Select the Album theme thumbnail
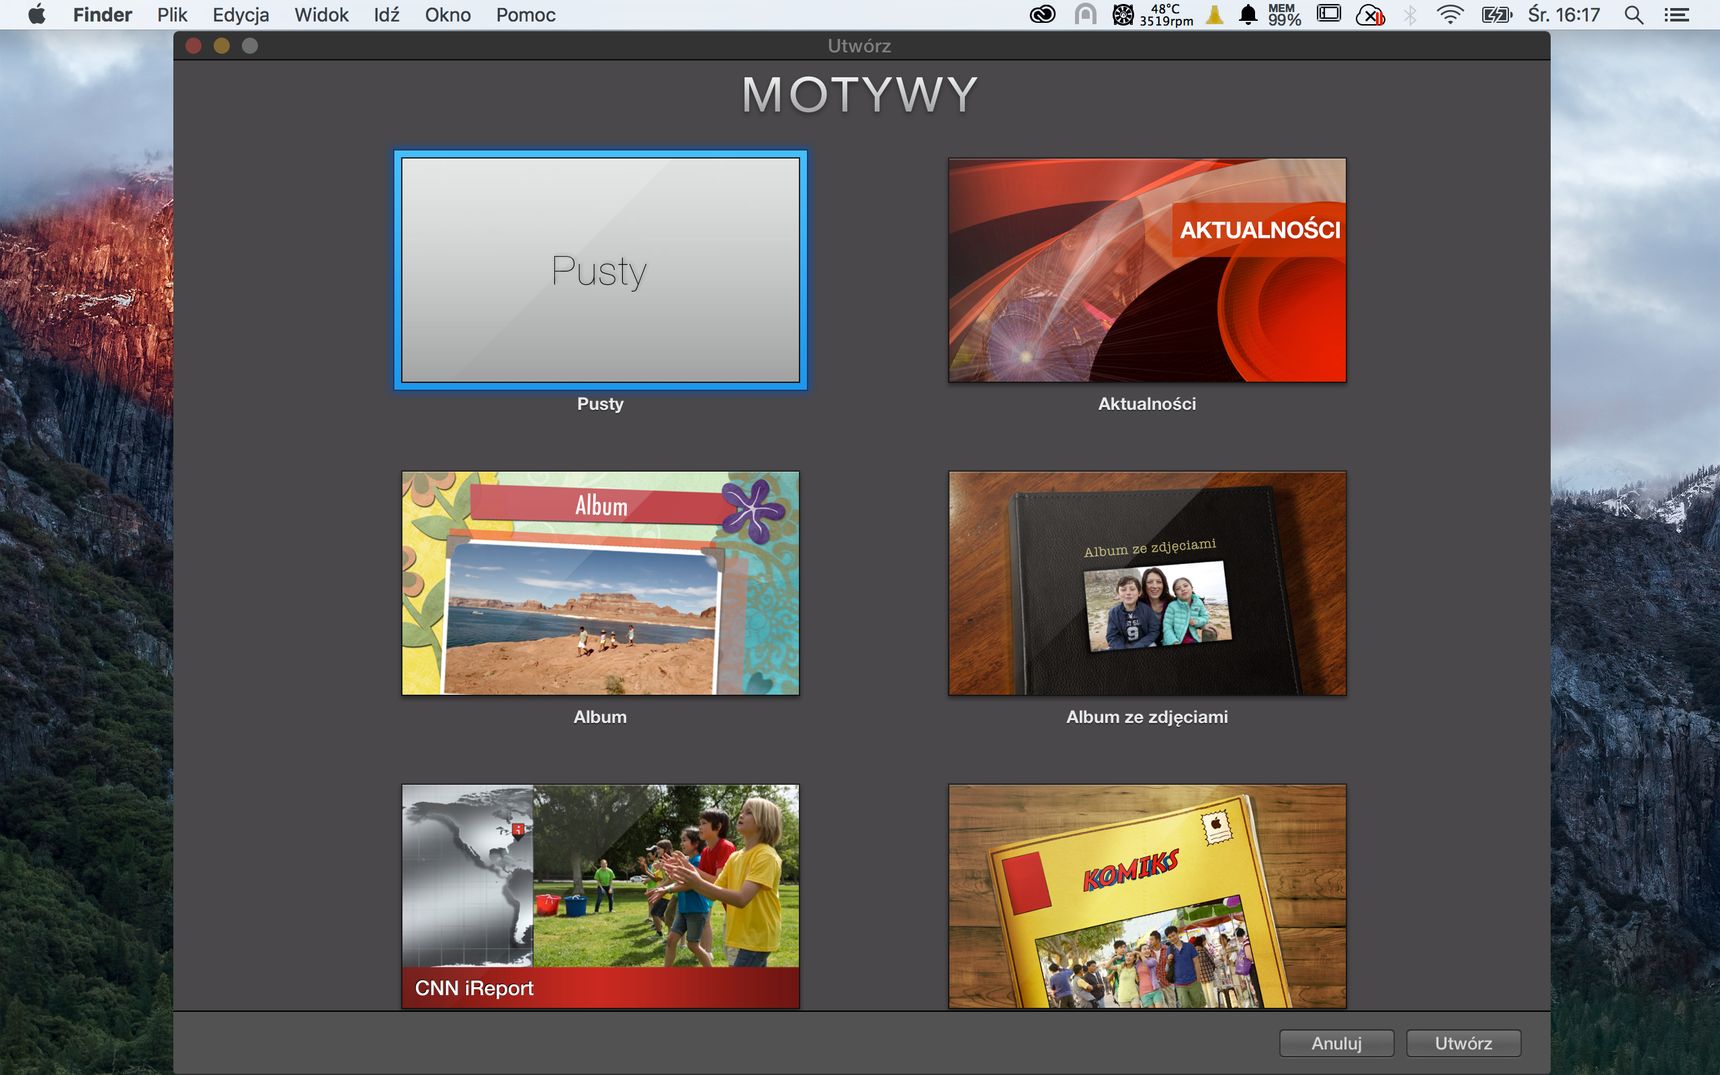 [x=600, y=583]
